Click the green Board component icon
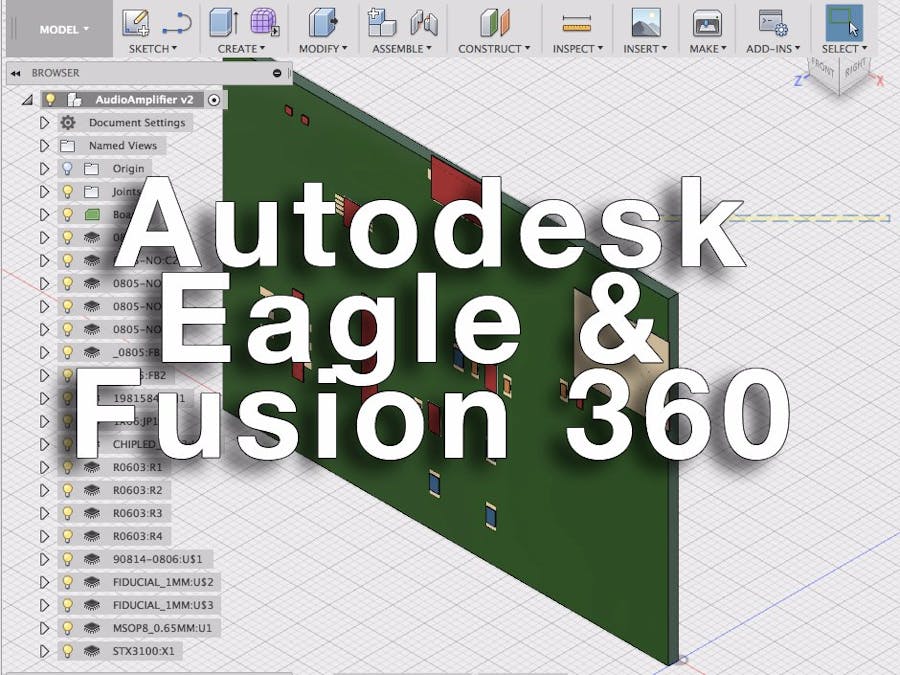The height and width of the screenshot is (675, 900). (x=92, y=215)
